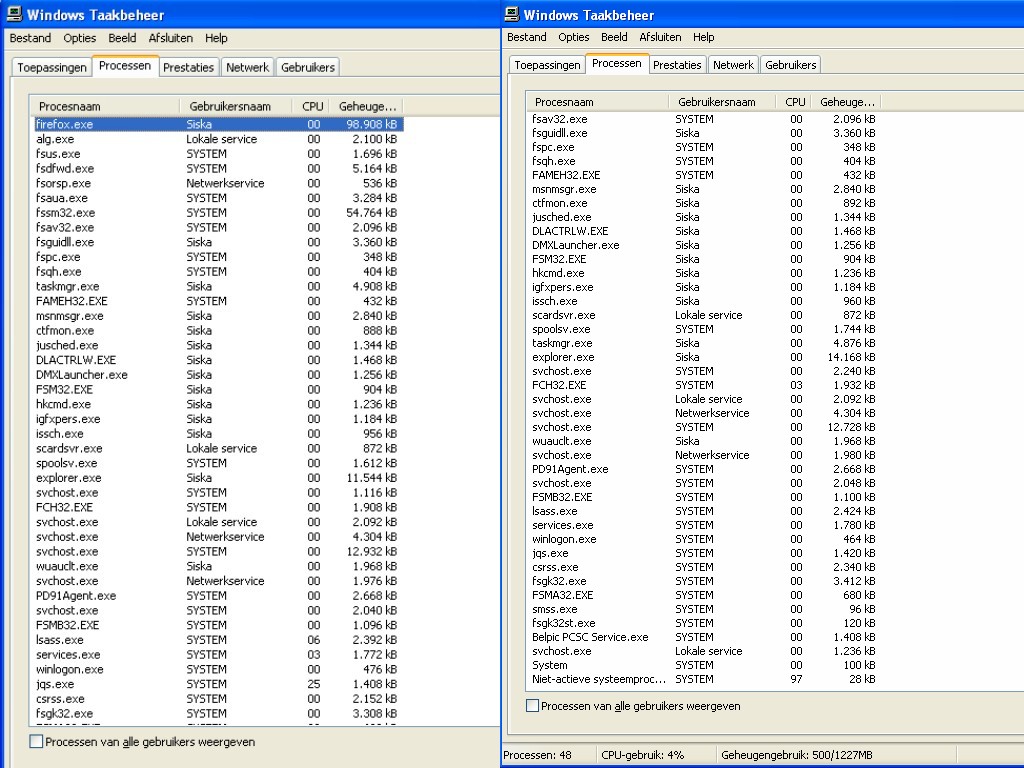Click the right Windows Taakbeheer title icon
This screenshot has height=768, width=1024.
coord(513,14)
